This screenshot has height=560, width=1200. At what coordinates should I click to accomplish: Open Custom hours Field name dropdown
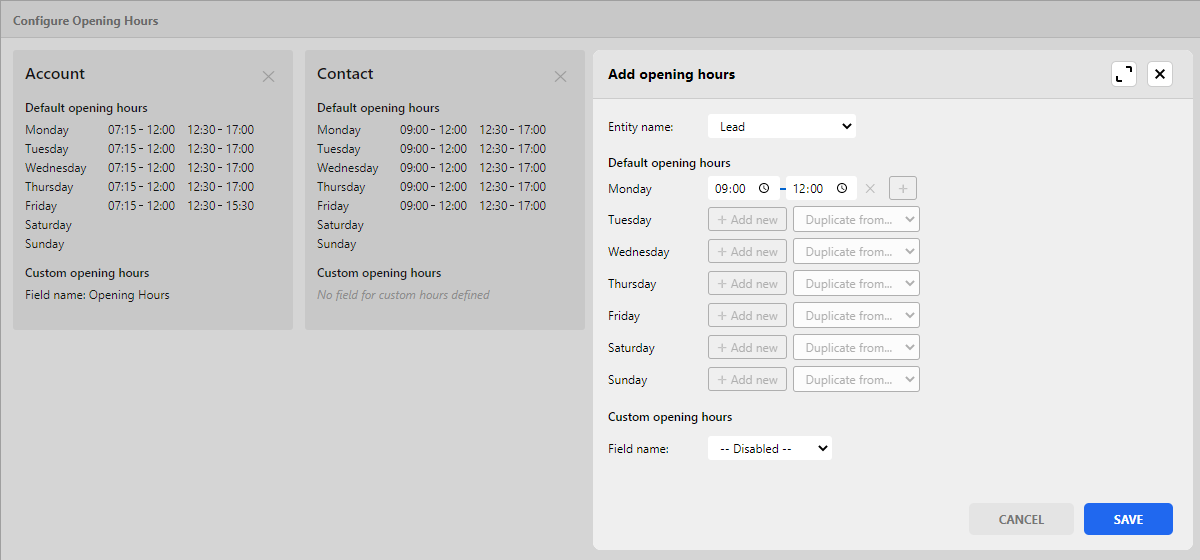(769, 449)
